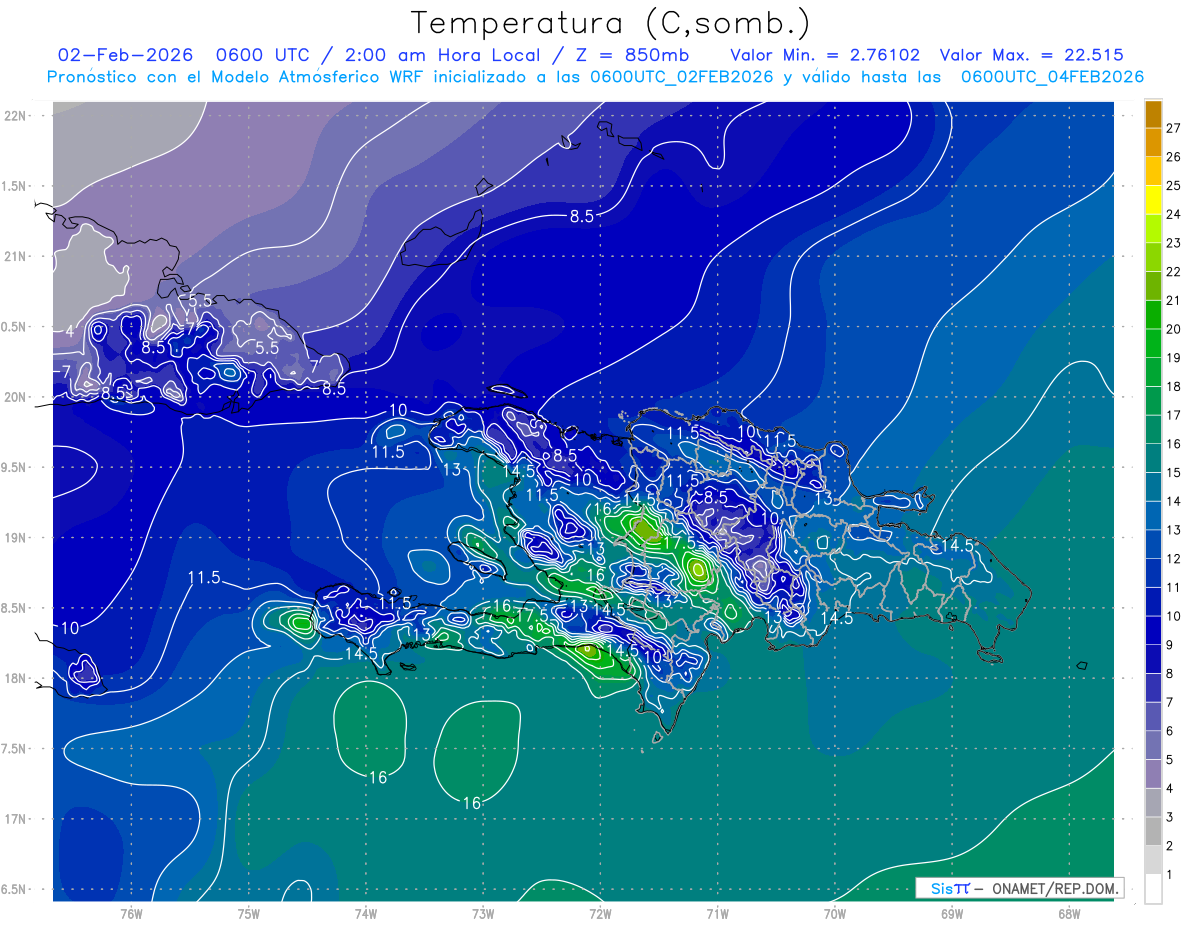
Task: Click the yellow swatch between 24 and 25
Action: (1153, 200)
